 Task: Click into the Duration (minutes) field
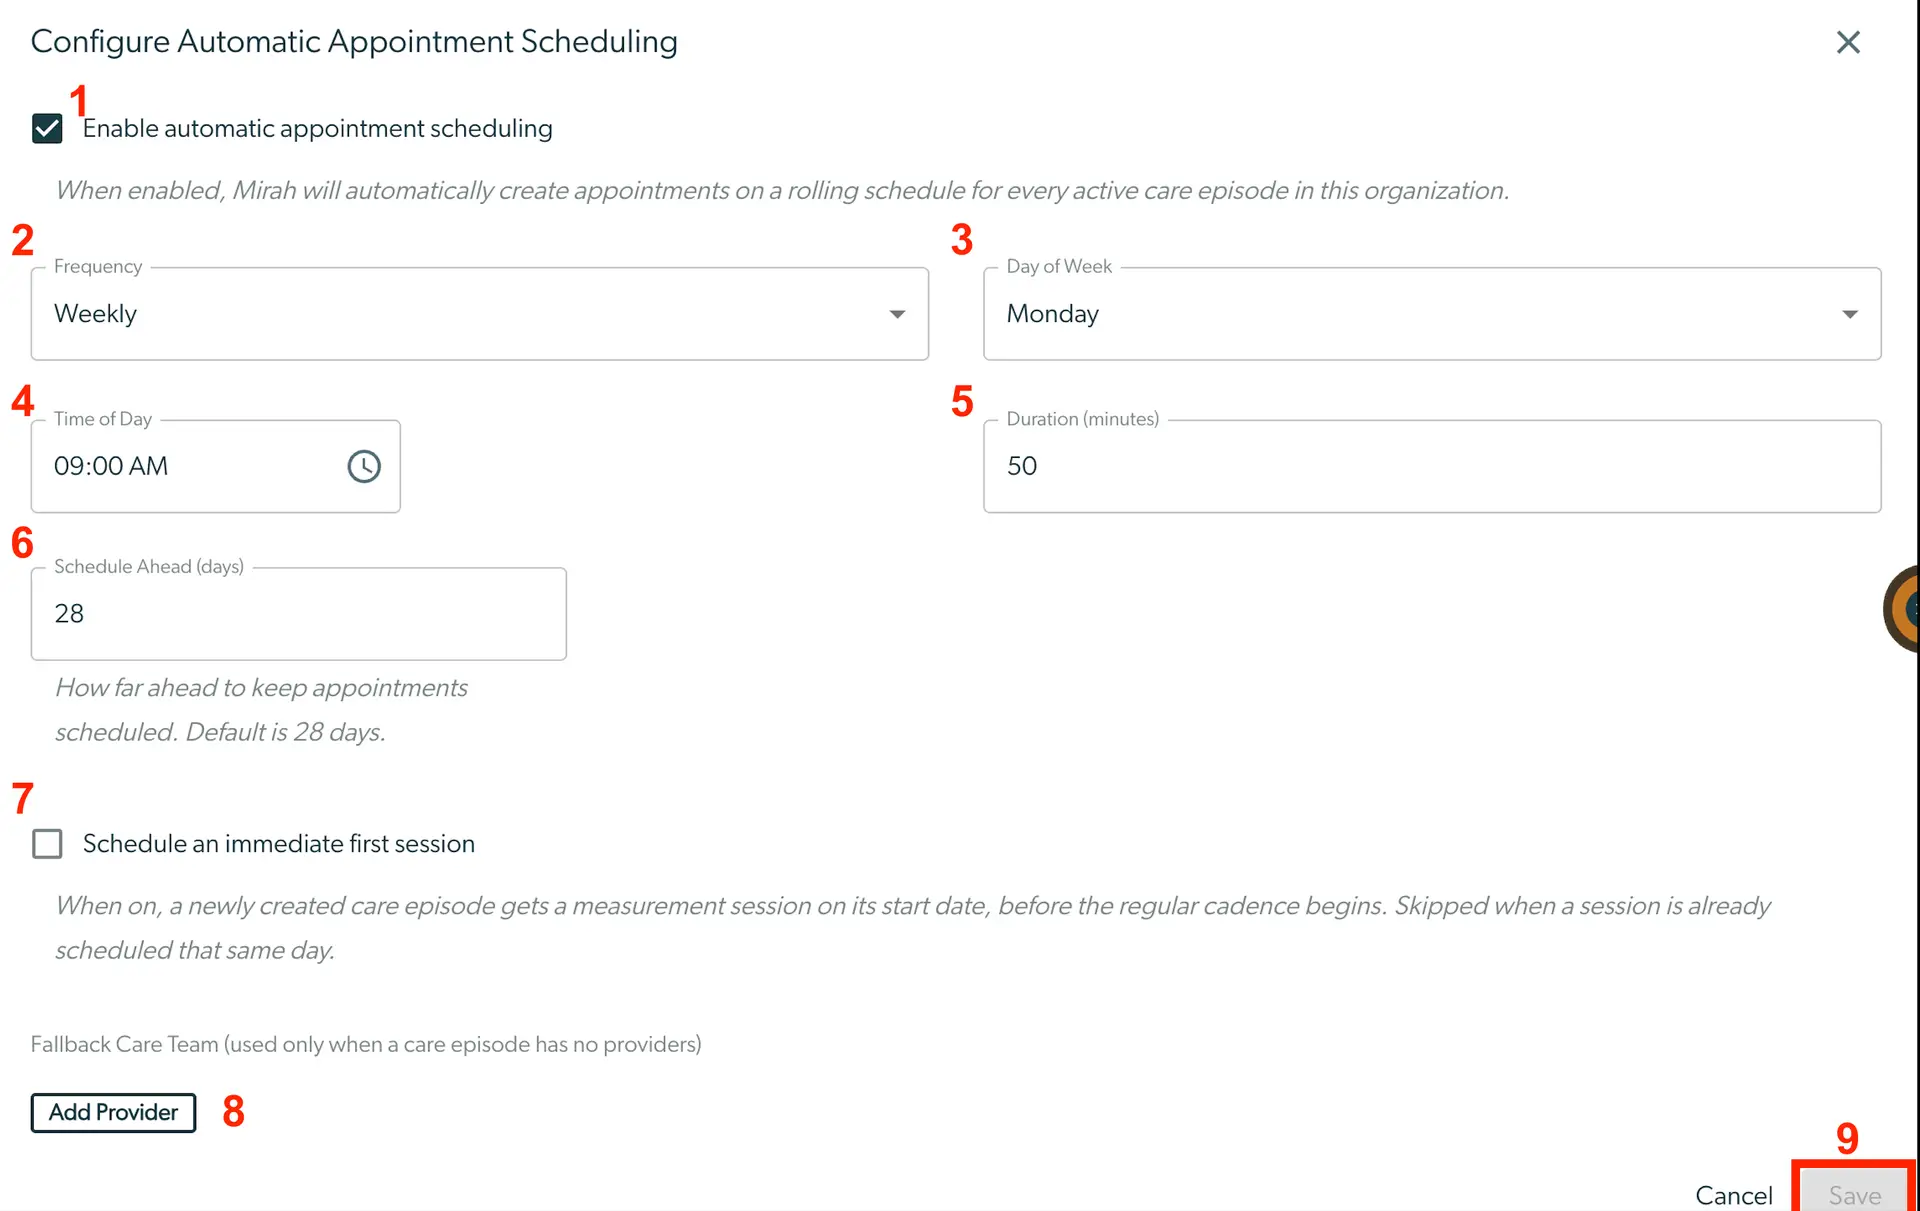click(x=1432, y=466)
